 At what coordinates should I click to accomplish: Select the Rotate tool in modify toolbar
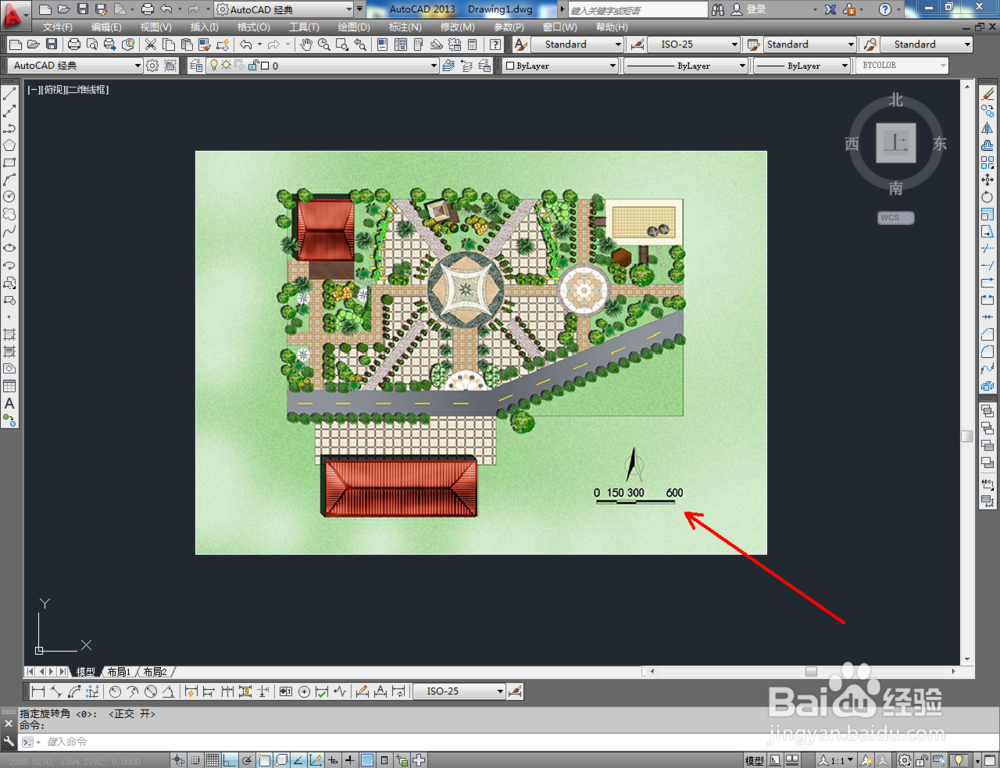[987, 197]
